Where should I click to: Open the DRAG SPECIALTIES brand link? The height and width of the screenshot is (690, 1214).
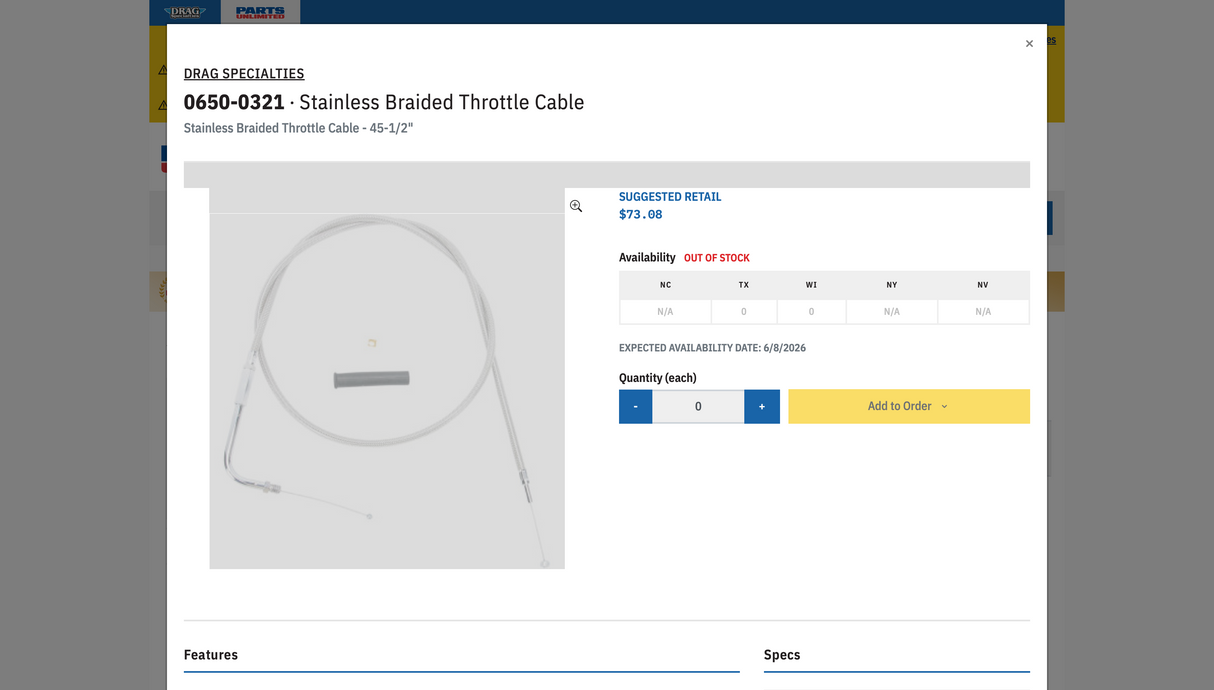[x=244, y=73]
